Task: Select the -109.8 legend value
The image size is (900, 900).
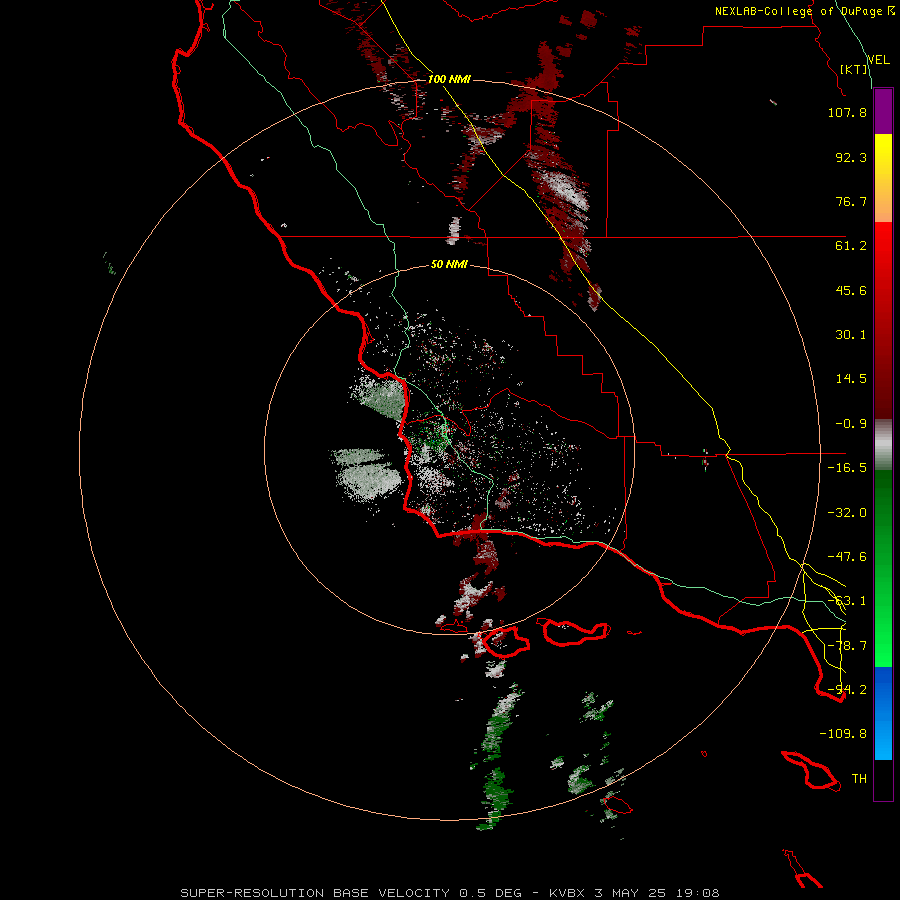Action: click(843, 734)
